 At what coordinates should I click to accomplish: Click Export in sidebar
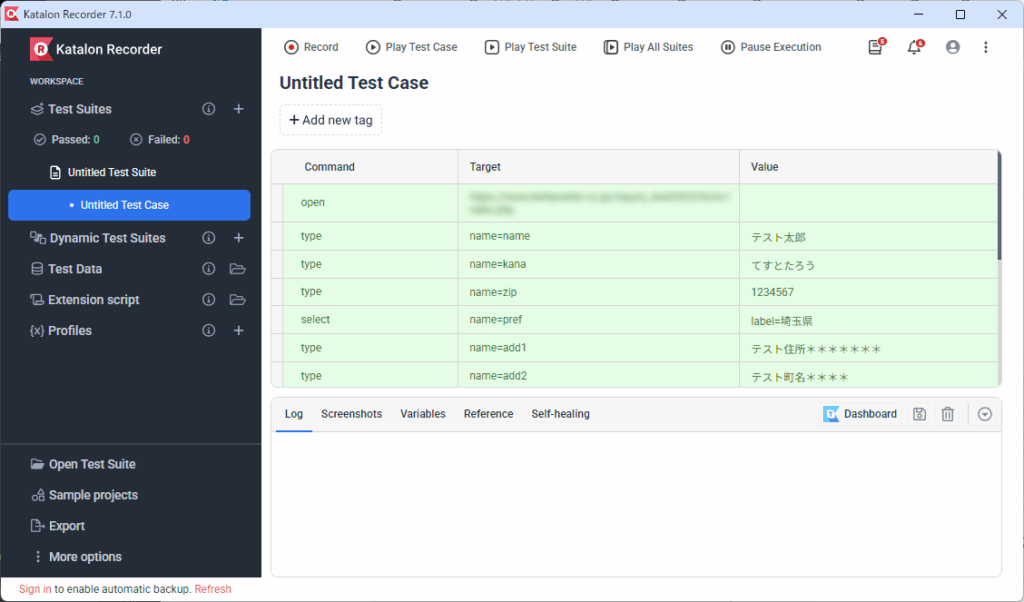(x=57, y=526)
